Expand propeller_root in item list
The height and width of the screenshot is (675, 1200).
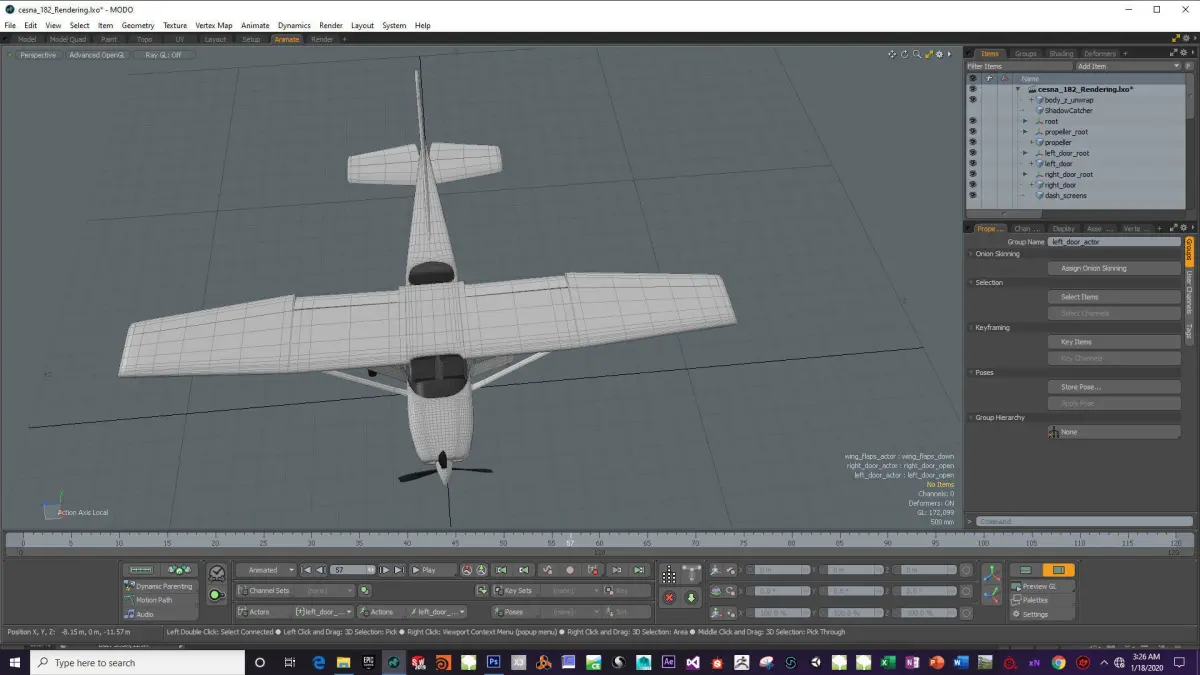click(1025, 132)
